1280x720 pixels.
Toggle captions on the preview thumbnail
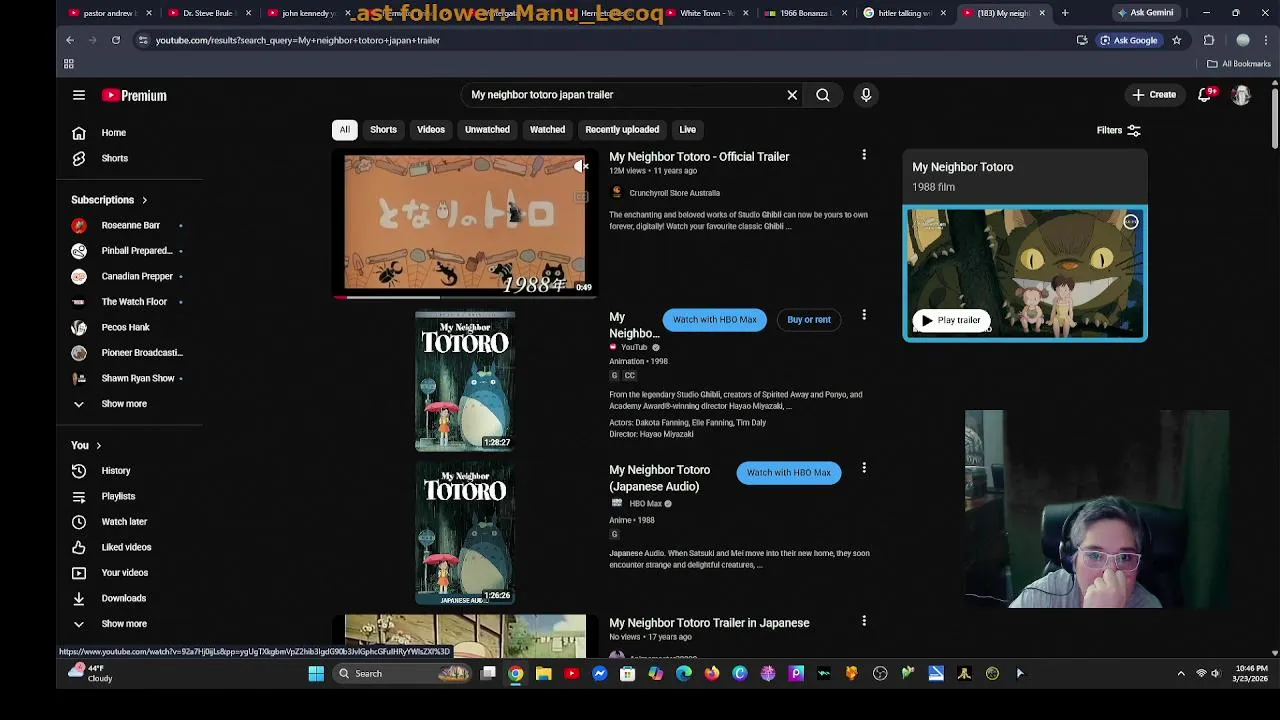pyautogui.click(x=581, y=197)
